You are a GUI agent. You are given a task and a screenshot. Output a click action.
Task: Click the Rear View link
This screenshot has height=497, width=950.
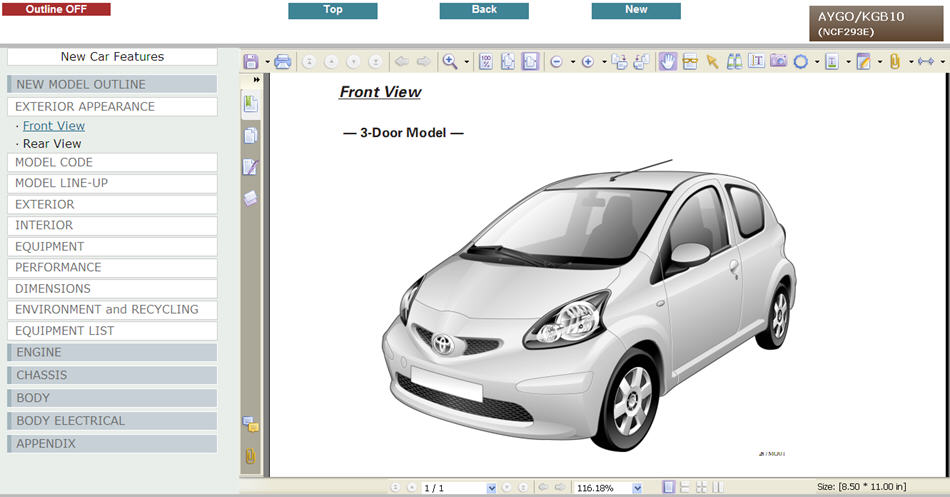pyautogui.click(x=52, y=144)
